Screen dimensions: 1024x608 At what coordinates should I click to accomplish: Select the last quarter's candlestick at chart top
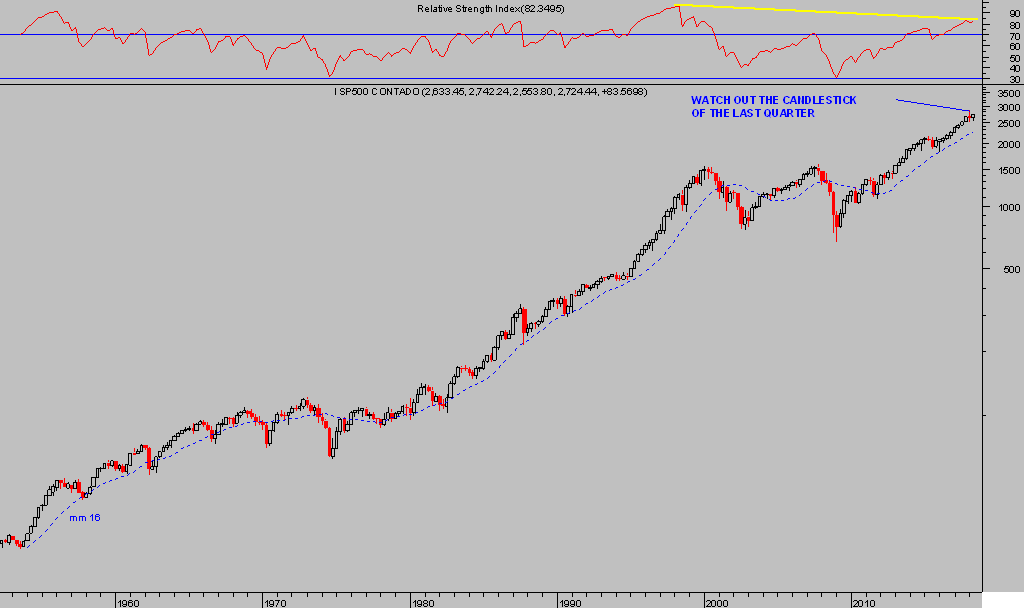(x=972, y=117)
